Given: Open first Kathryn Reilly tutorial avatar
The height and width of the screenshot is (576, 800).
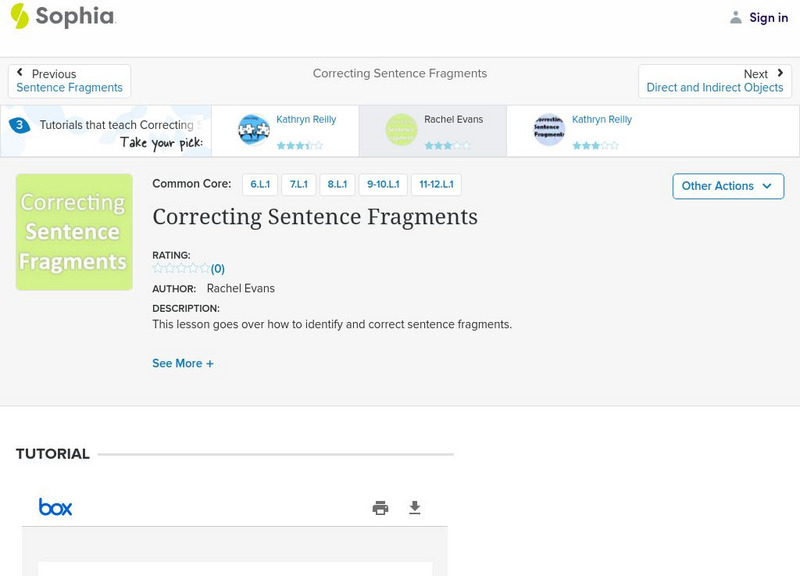Looking at the screenshot, I should 254,130.
